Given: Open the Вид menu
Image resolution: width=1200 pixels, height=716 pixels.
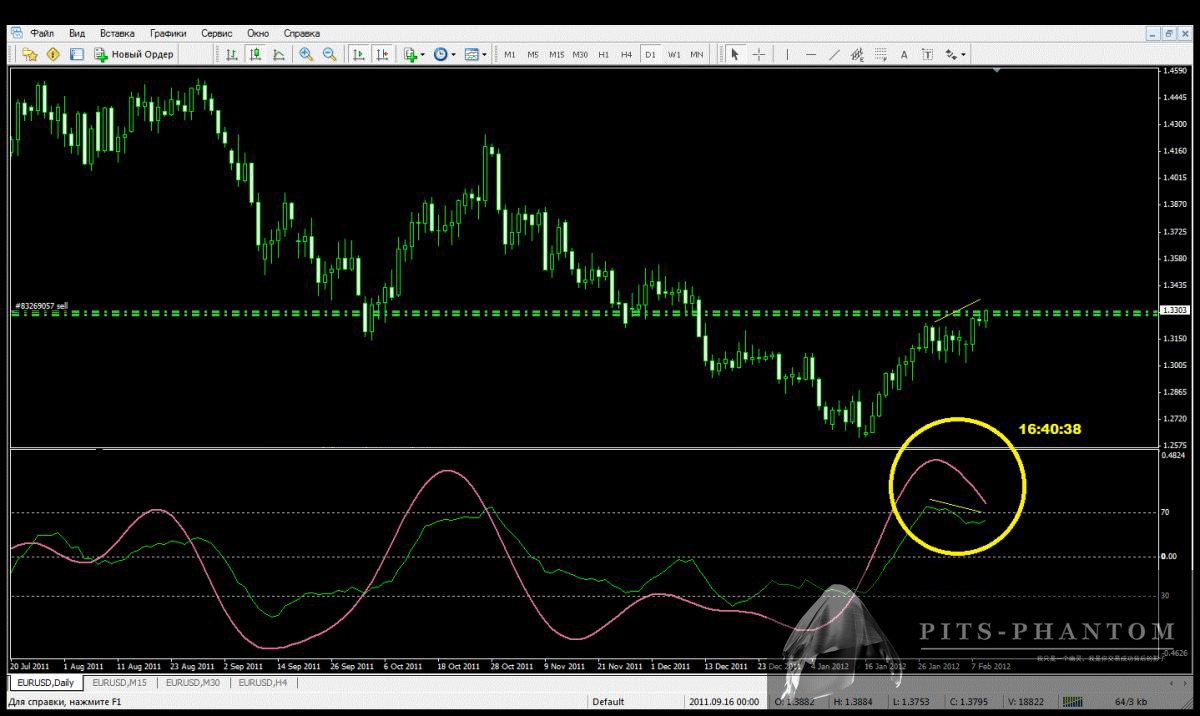Looking at the screenshot, I should pyautogui.click(x=77, y=33).
